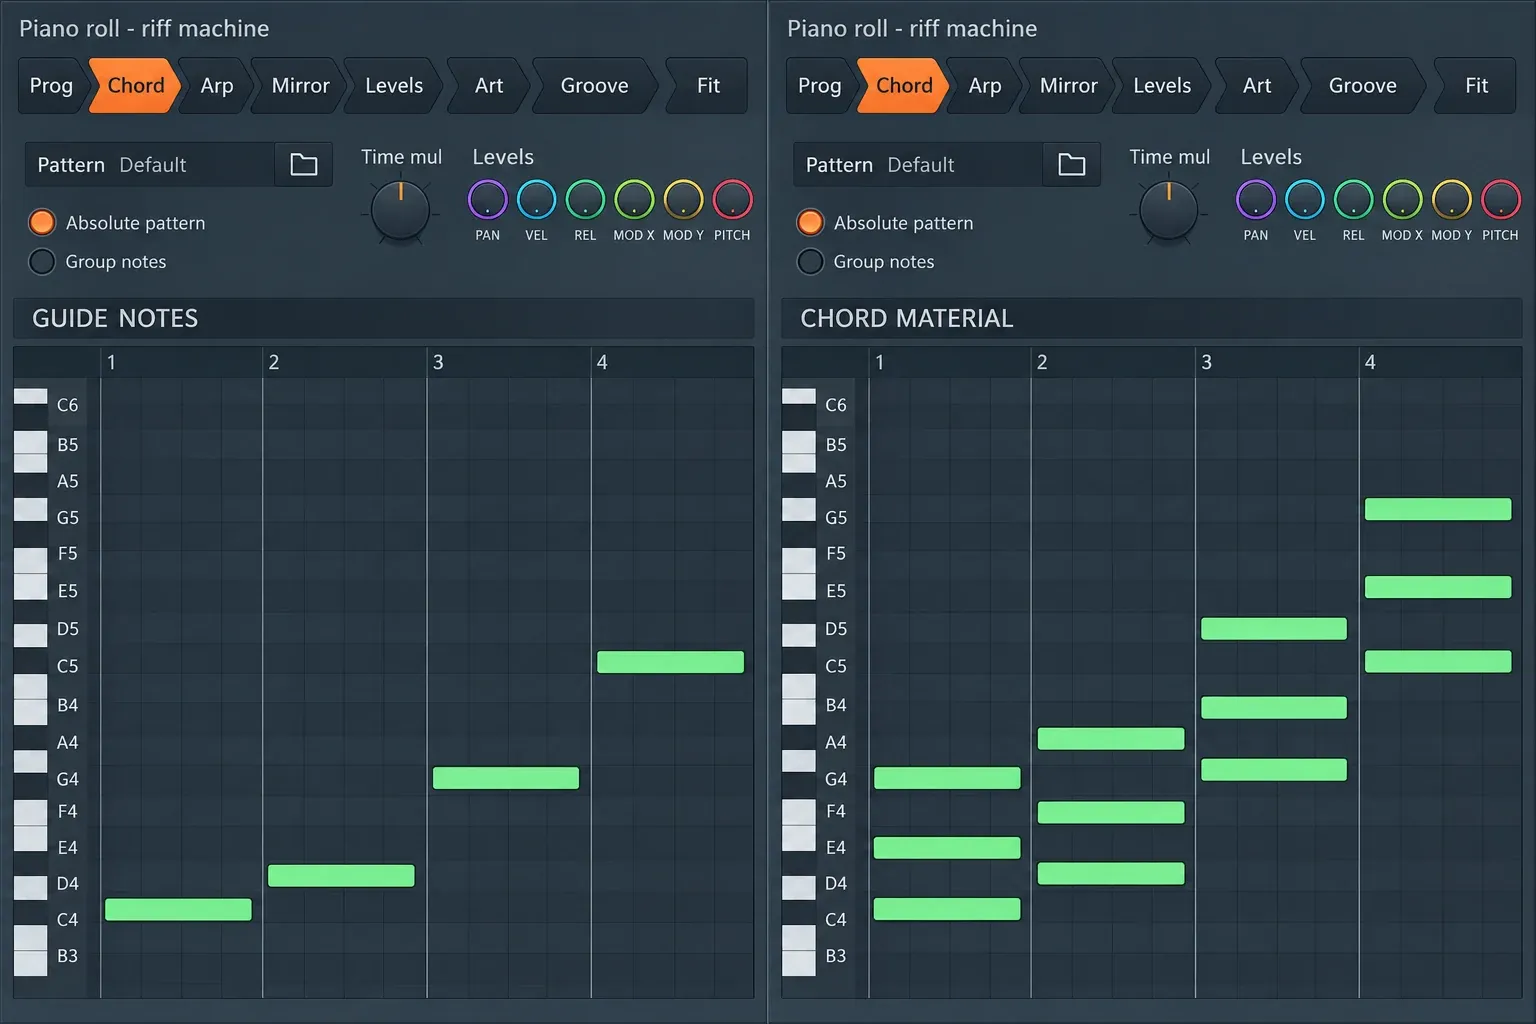
Task: Open Groove tab in left panel
Action: point(594,86)
